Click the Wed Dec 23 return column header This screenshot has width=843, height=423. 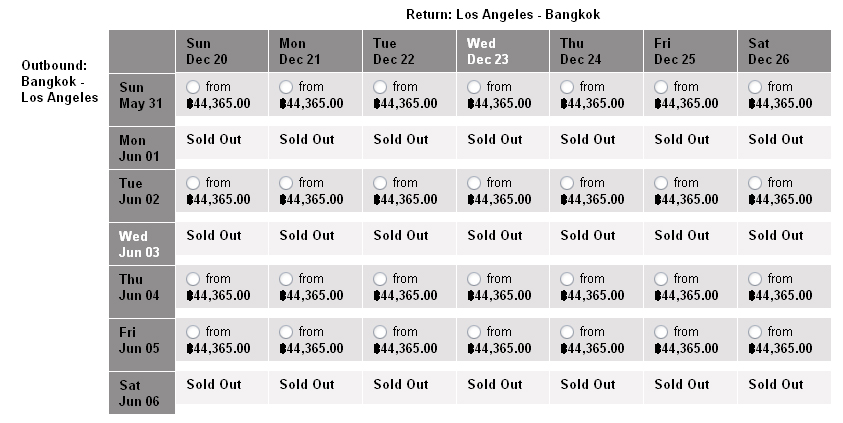503,51
